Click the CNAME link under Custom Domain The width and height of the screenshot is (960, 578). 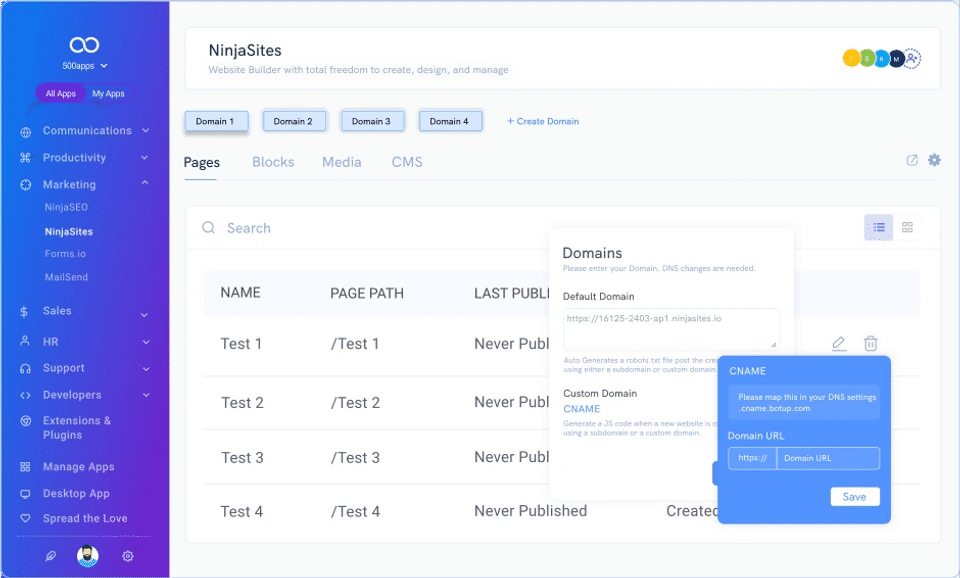click(582, 409)
